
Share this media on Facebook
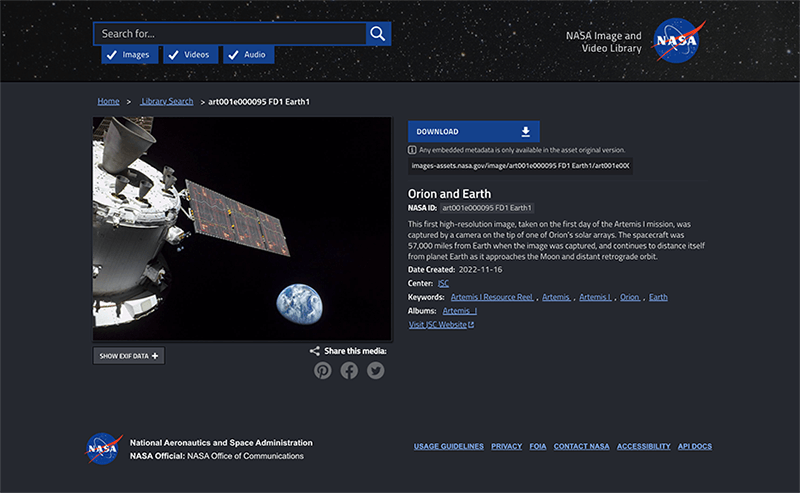tap(349, 370)
